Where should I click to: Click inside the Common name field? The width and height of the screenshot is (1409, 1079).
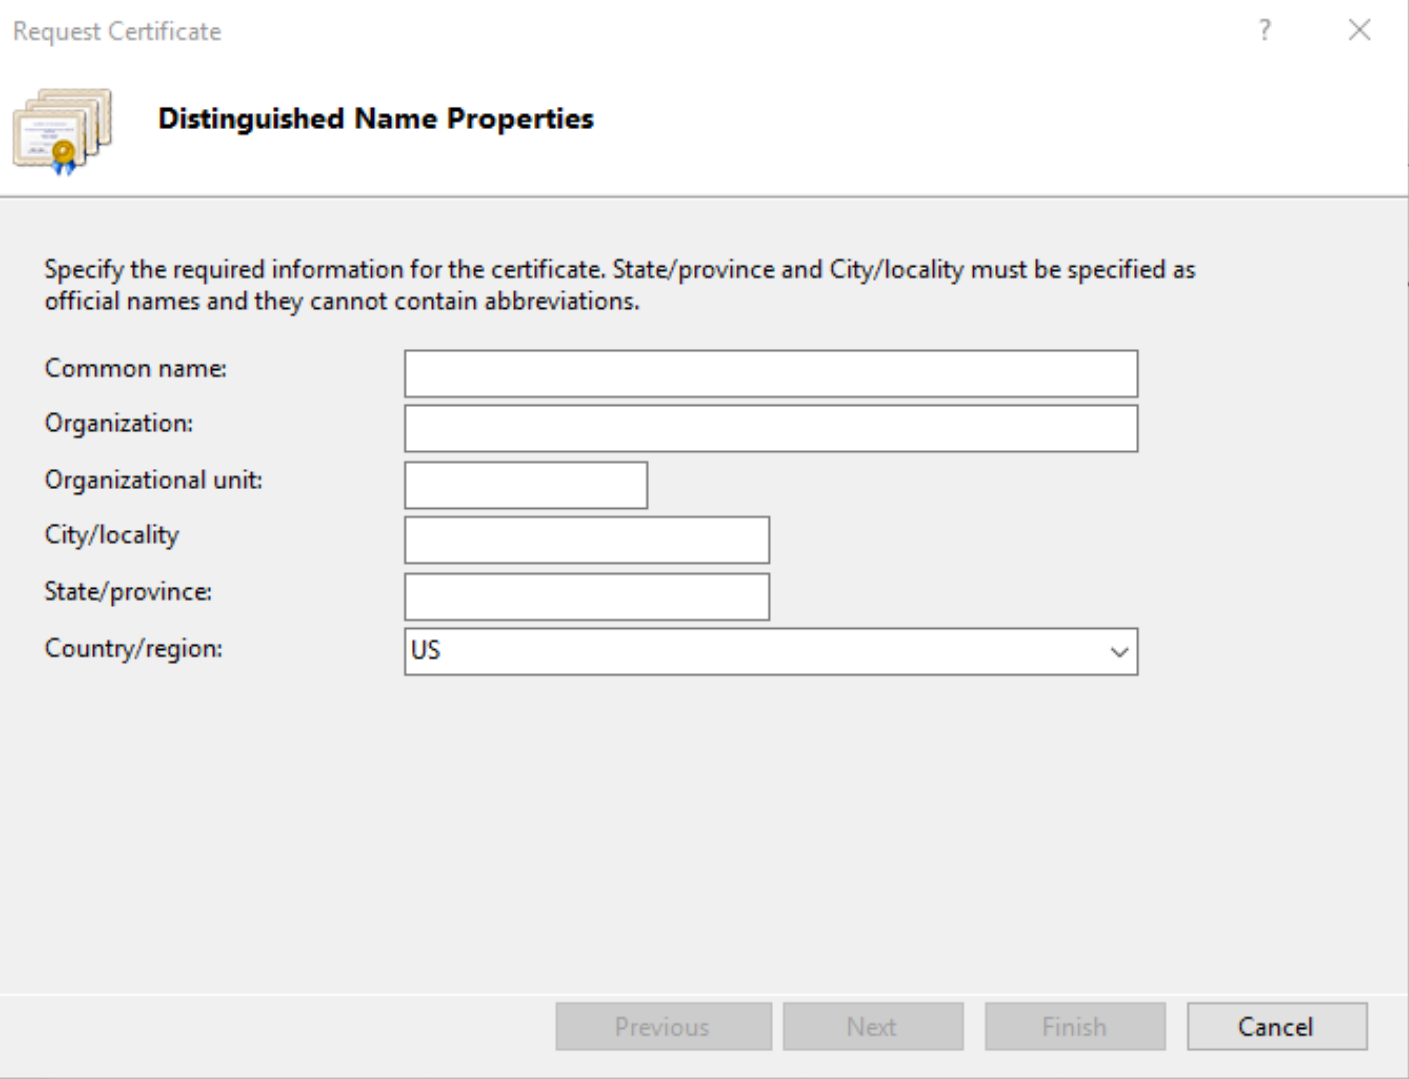tap(770, 372)
